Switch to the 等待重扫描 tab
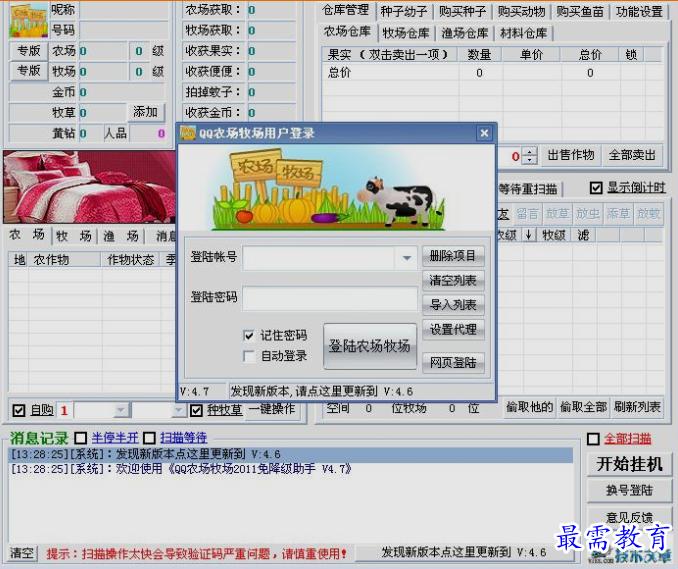Image resolution: width=678 pixels, height=569 pixels. pos(528,189)
